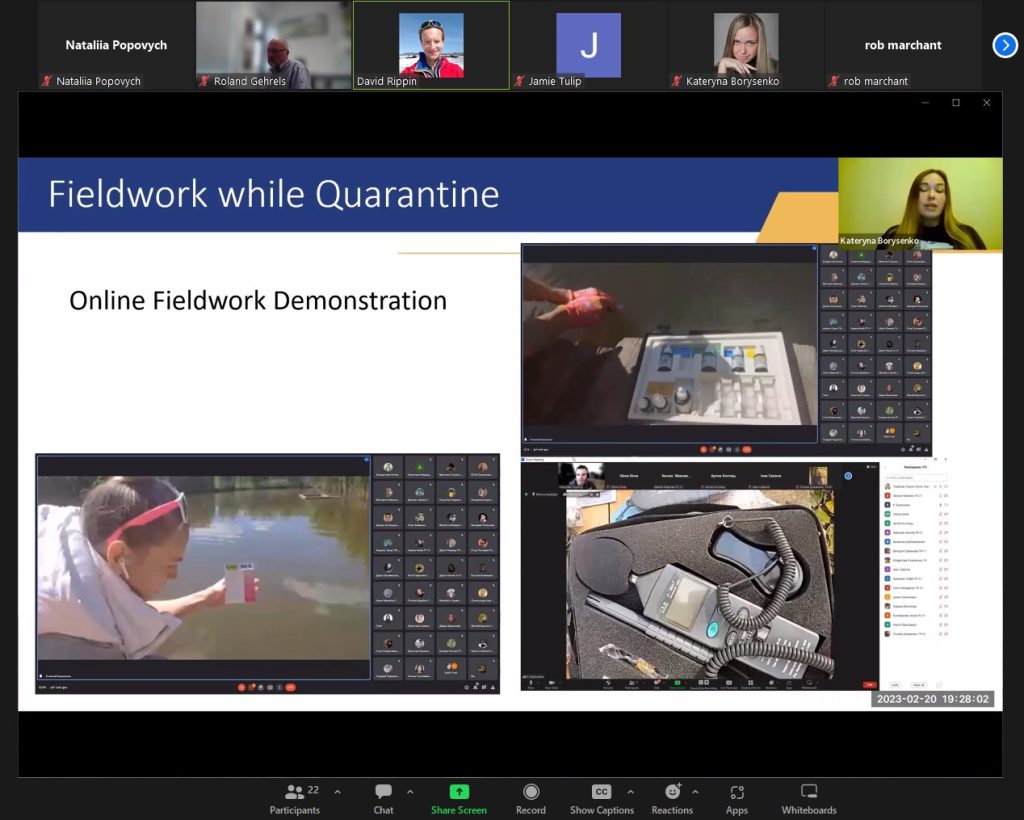The image size is (1024, 820).
Task: Open the Chat panel
Action: point(383,798)
